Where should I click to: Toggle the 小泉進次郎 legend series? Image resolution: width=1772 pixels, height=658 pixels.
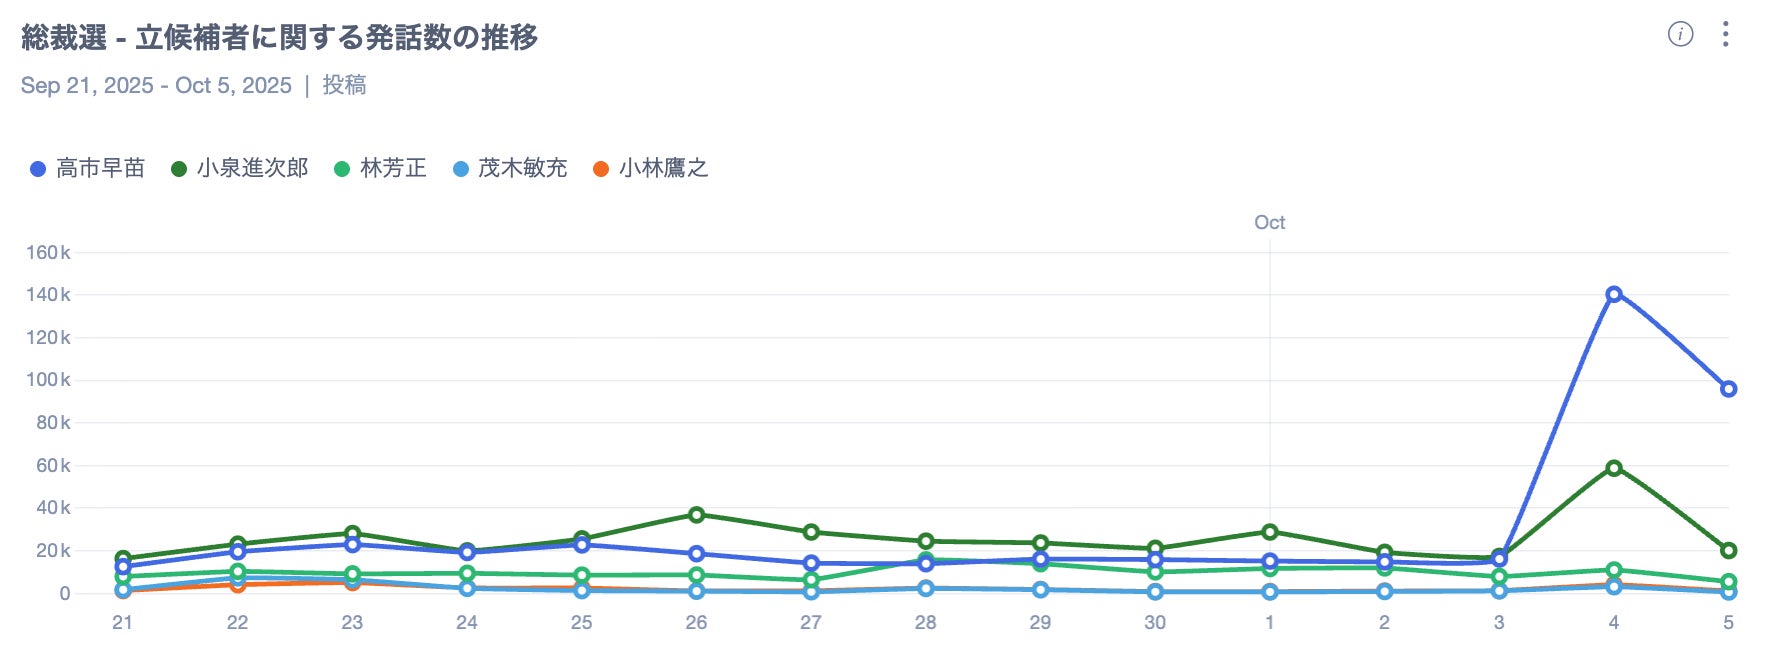coord(252,168)
